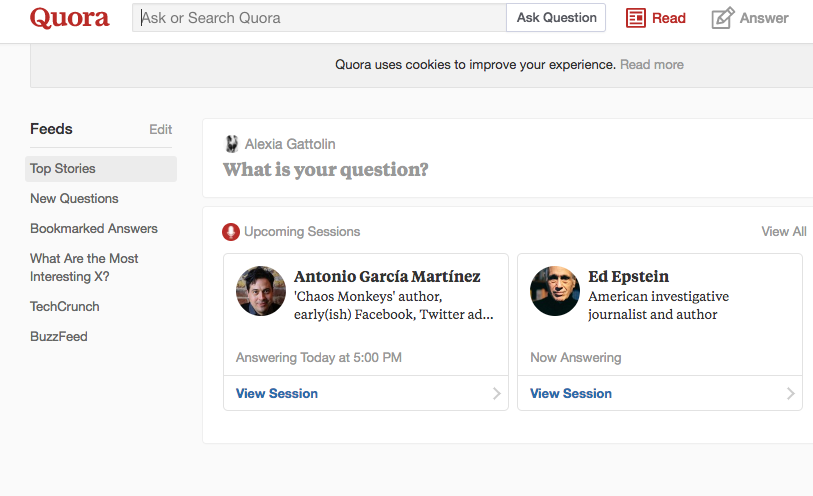
Task: Click Alexia Gattolin's small avatar icon
Action: (232, 144)
